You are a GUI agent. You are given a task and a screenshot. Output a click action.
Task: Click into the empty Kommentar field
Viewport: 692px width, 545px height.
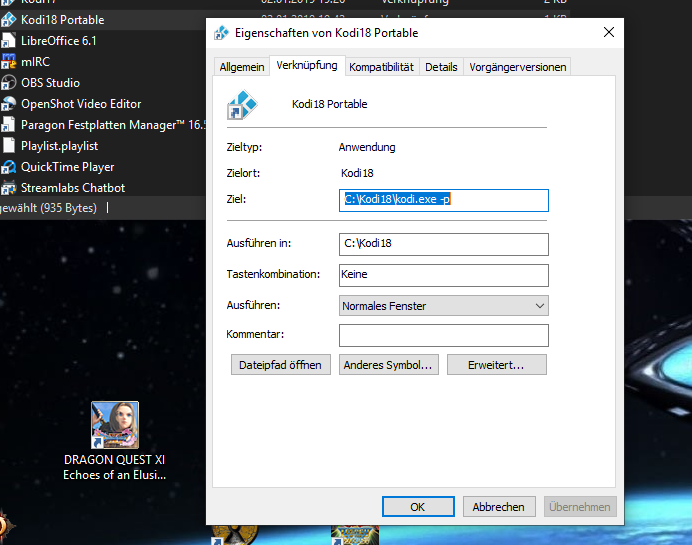(x=444, y=335)
